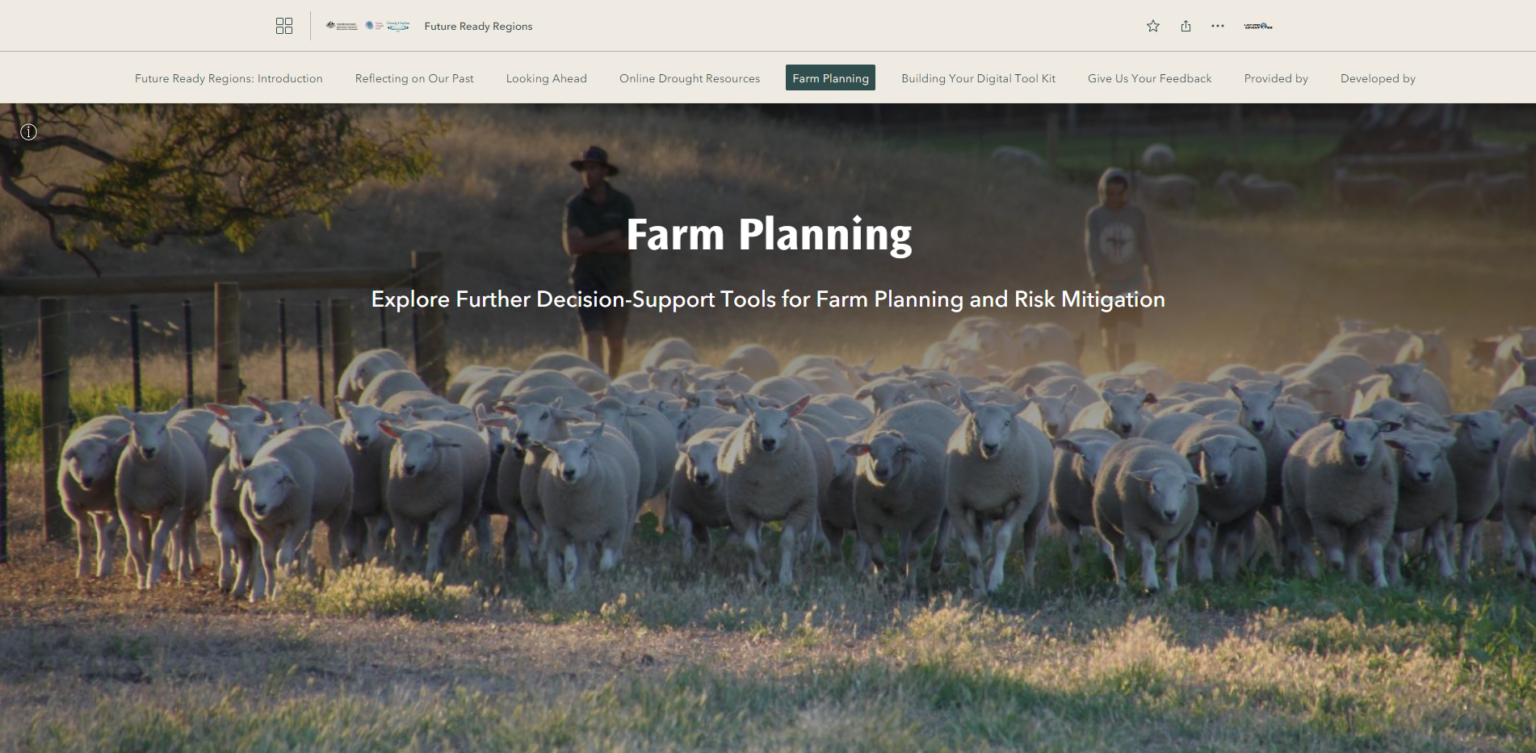Click the logo at header right
Screen dimensions: 1536x753
[x=1258, y=26]
